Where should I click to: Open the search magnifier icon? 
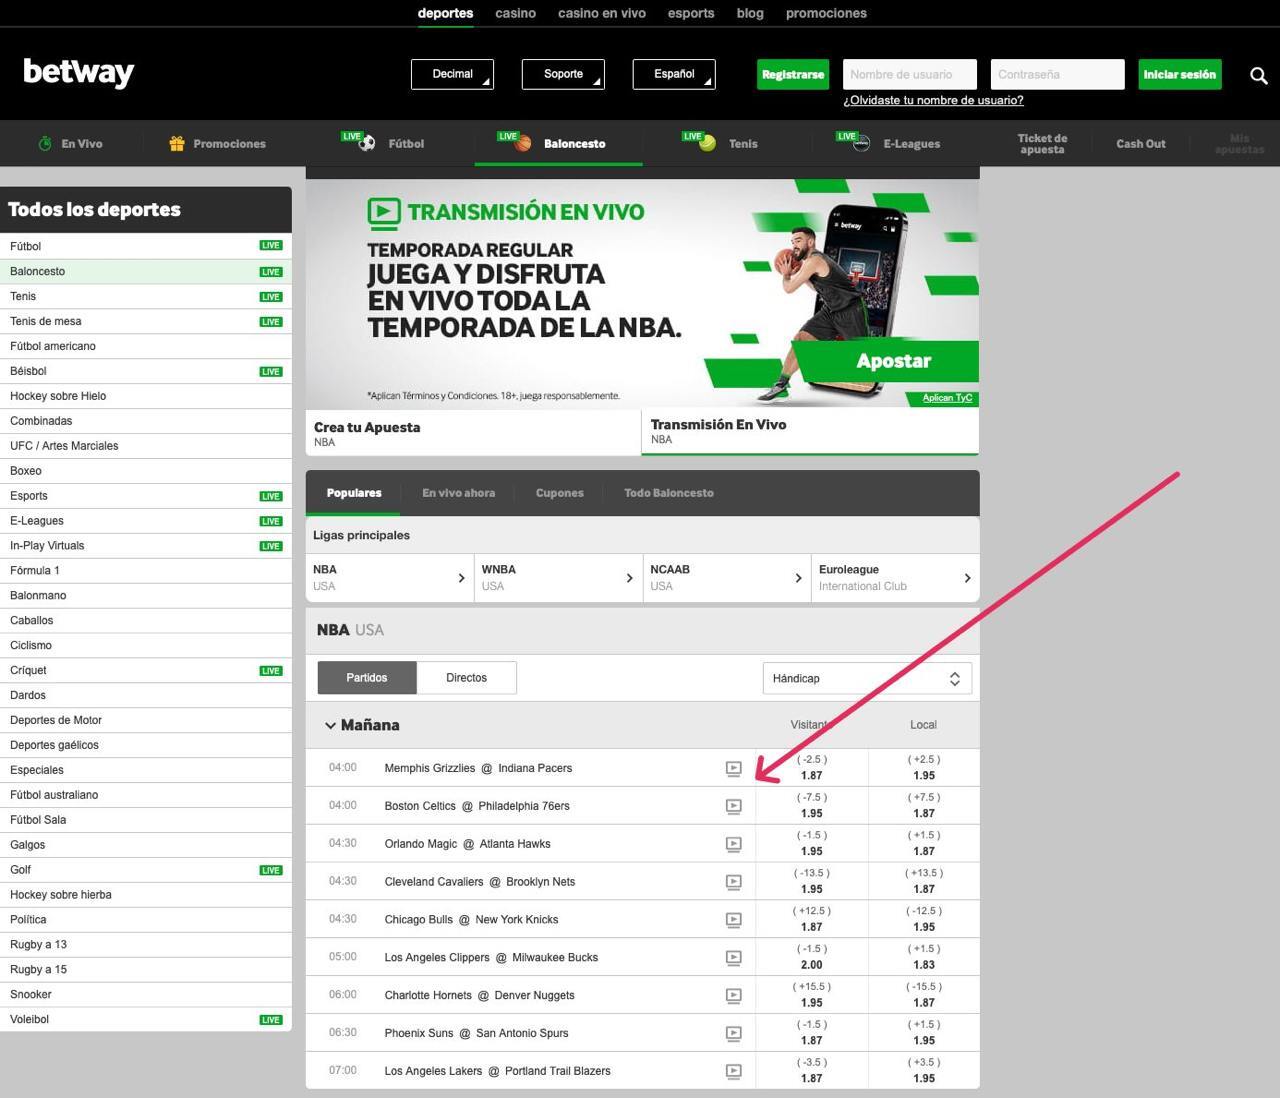[x=1259, y=75]
